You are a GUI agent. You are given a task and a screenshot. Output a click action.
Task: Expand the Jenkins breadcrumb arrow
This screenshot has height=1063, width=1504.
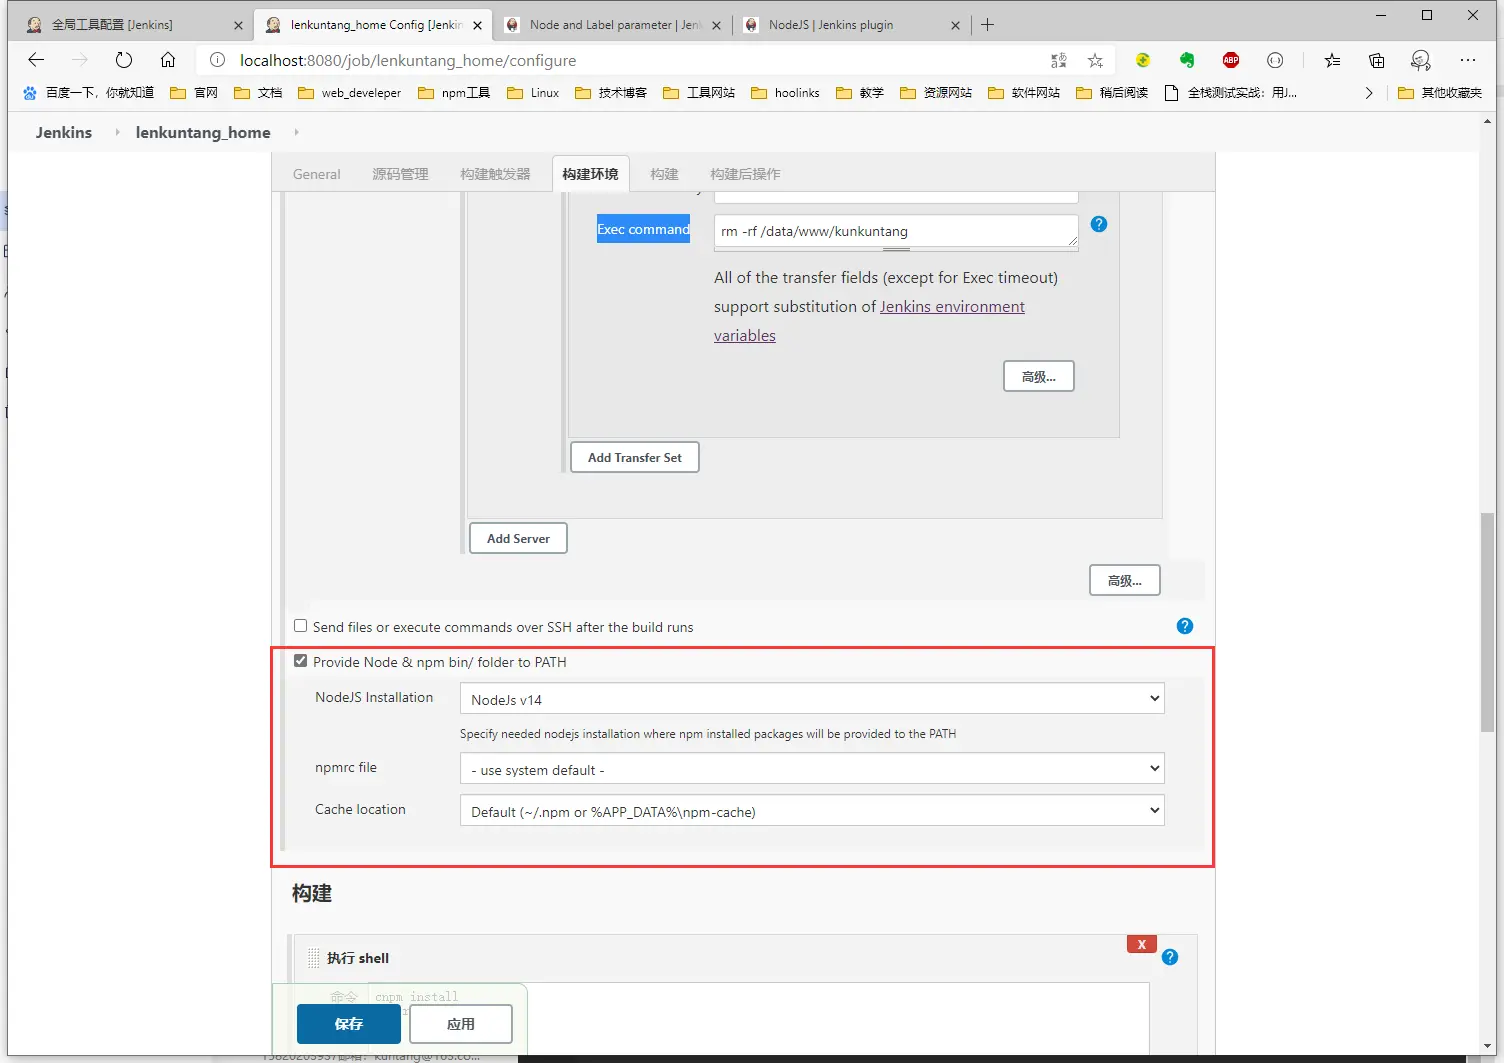click(x=117, y=132)
